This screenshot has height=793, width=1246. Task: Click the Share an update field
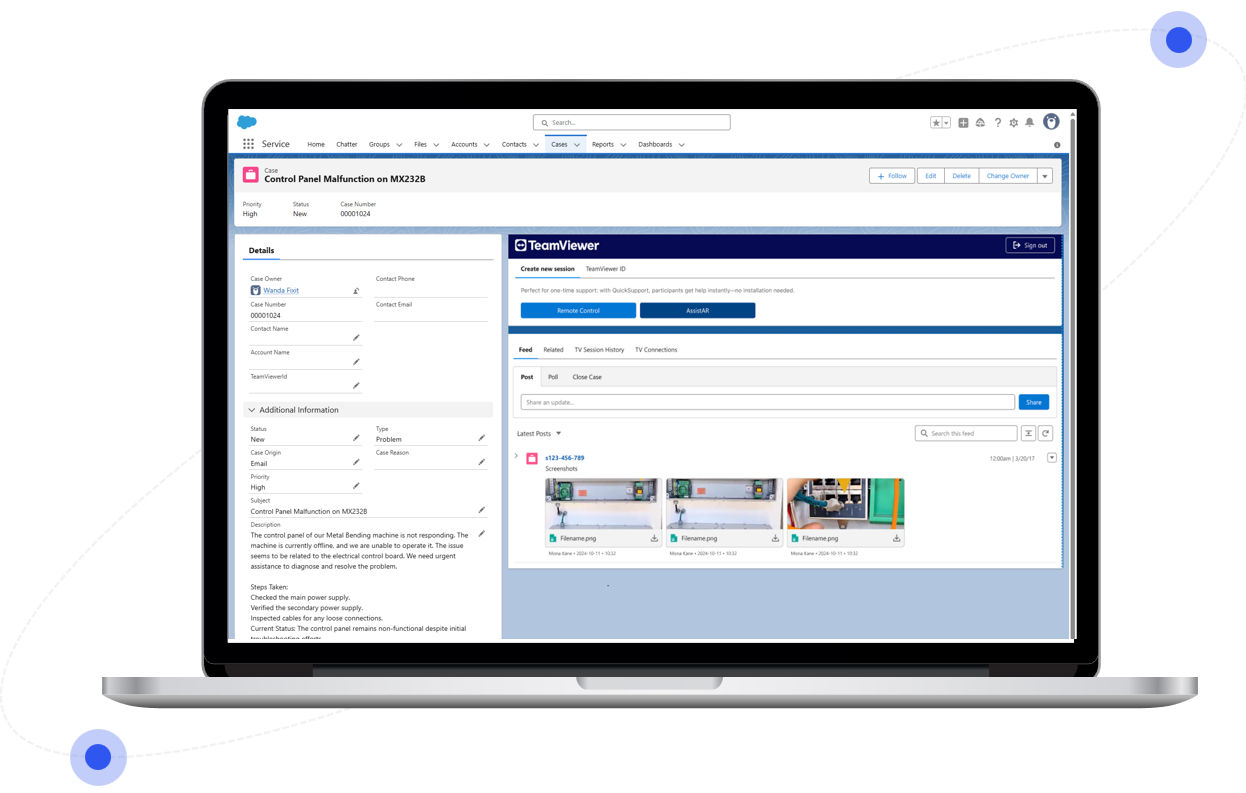[768, 402]
